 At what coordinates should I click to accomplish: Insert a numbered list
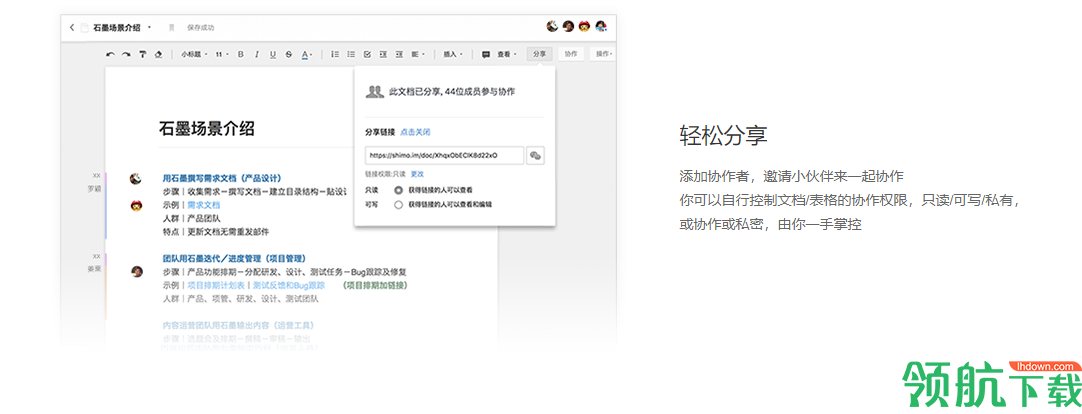335,54
